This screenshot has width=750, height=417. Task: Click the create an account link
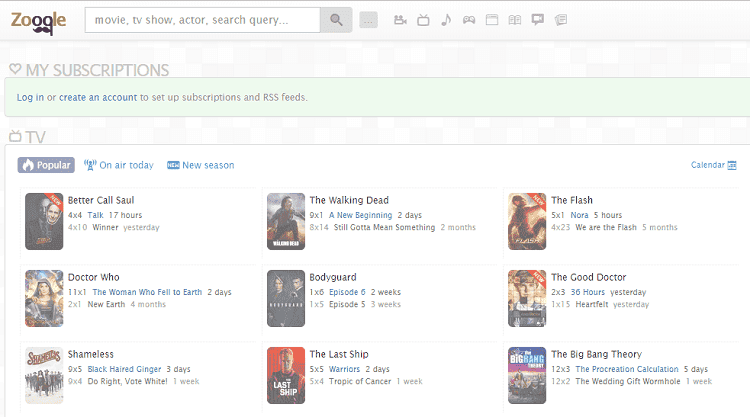click(x=98, y=97)
